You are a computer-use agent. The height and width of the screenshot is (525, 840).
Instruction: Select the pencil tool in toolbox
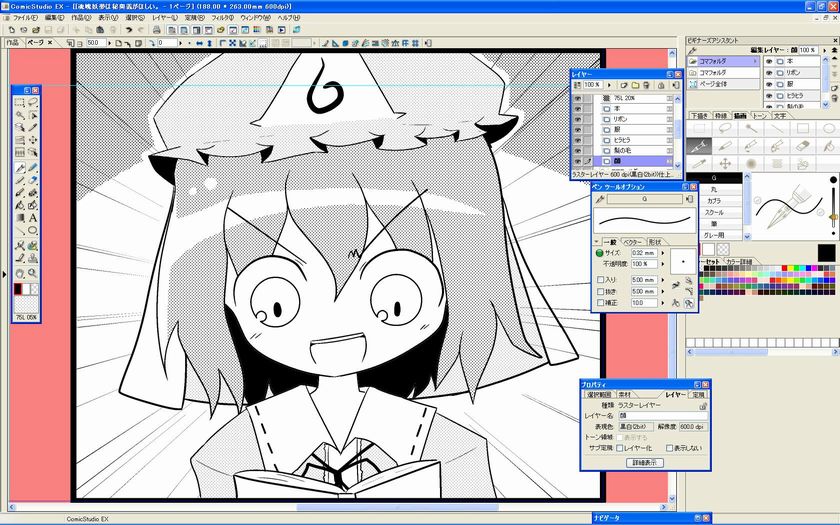(20, 181)
